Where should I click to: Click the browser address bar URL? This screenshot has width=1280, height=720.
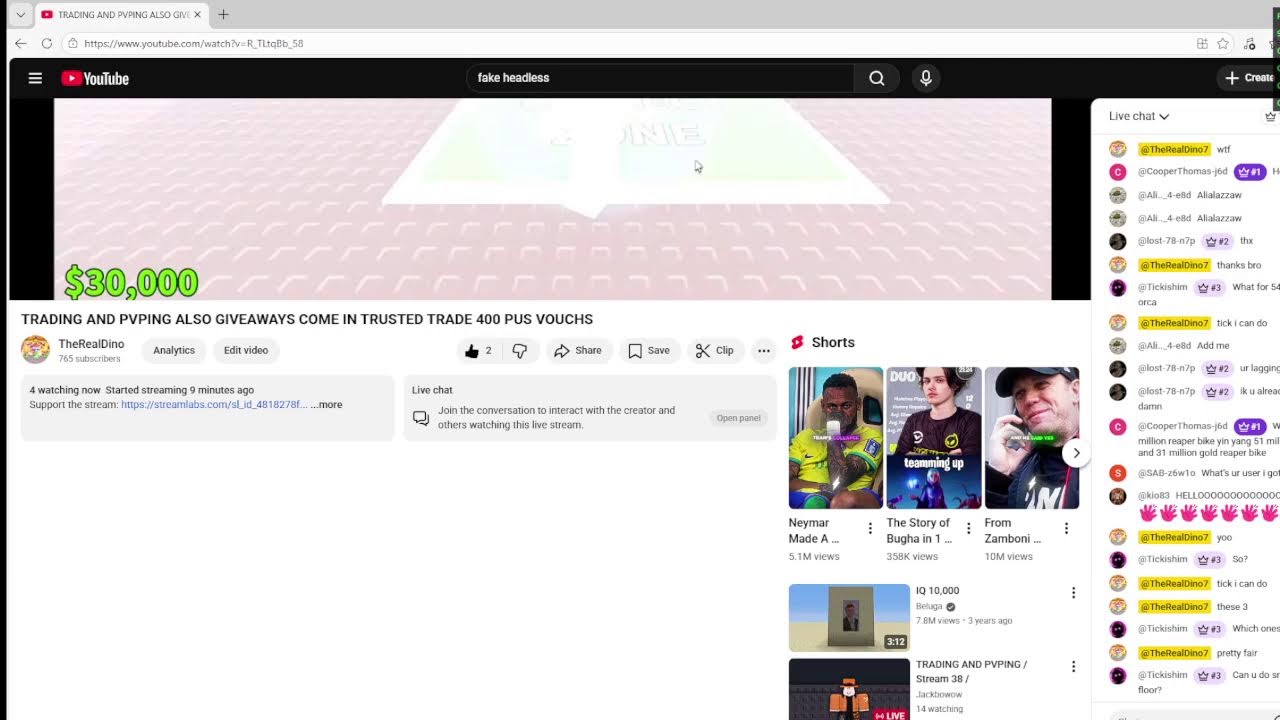[x=194, y=43]
